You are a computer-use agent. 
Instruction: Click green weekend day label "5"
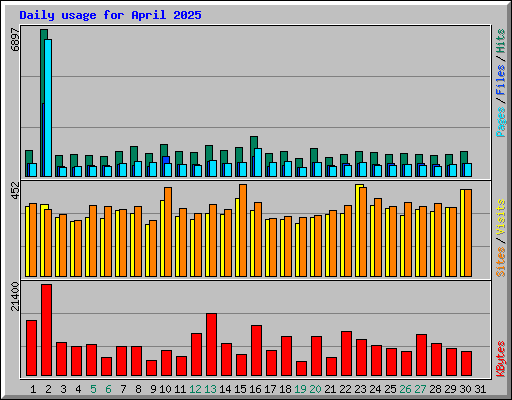tap(93, 389)
